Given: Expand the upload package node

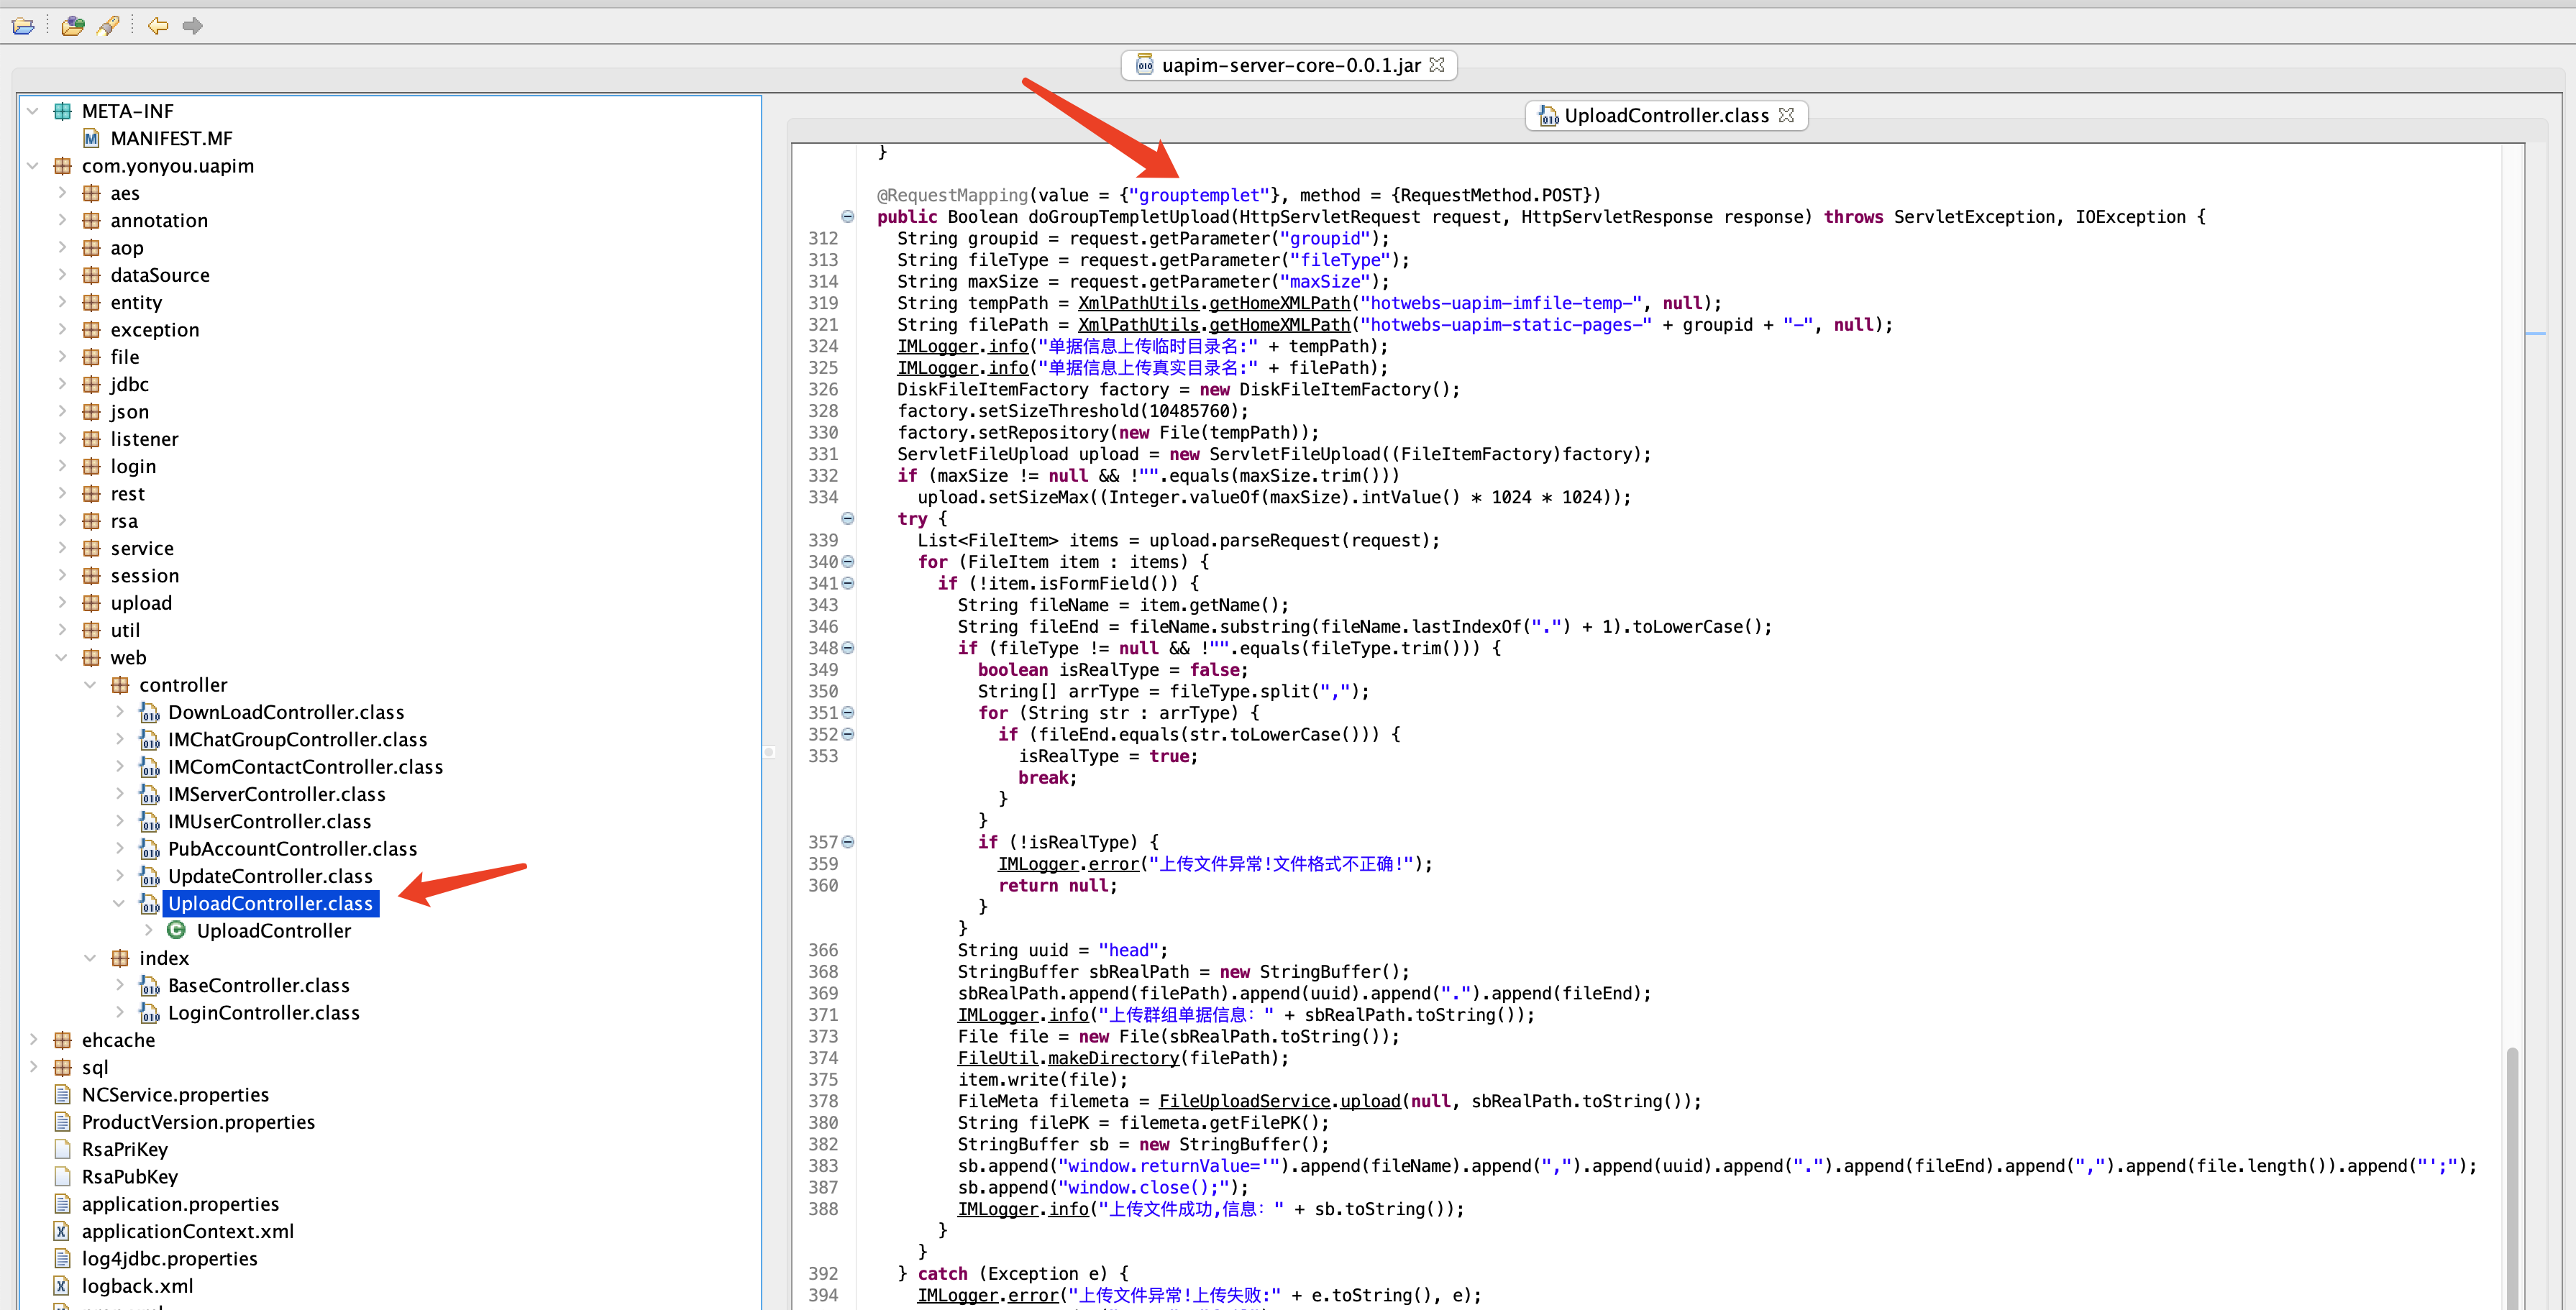Looking at the screenshot, I should (62, 602).
